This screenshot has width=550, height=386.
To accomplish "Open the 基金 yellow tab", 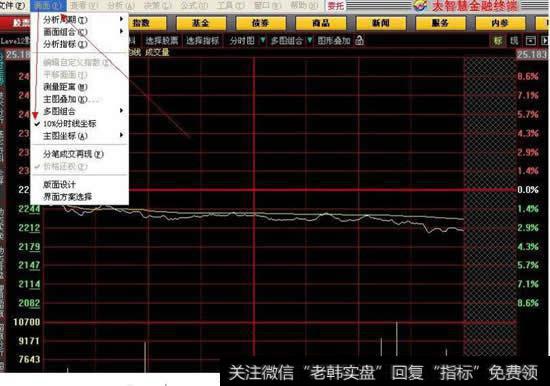I will 201,23.
